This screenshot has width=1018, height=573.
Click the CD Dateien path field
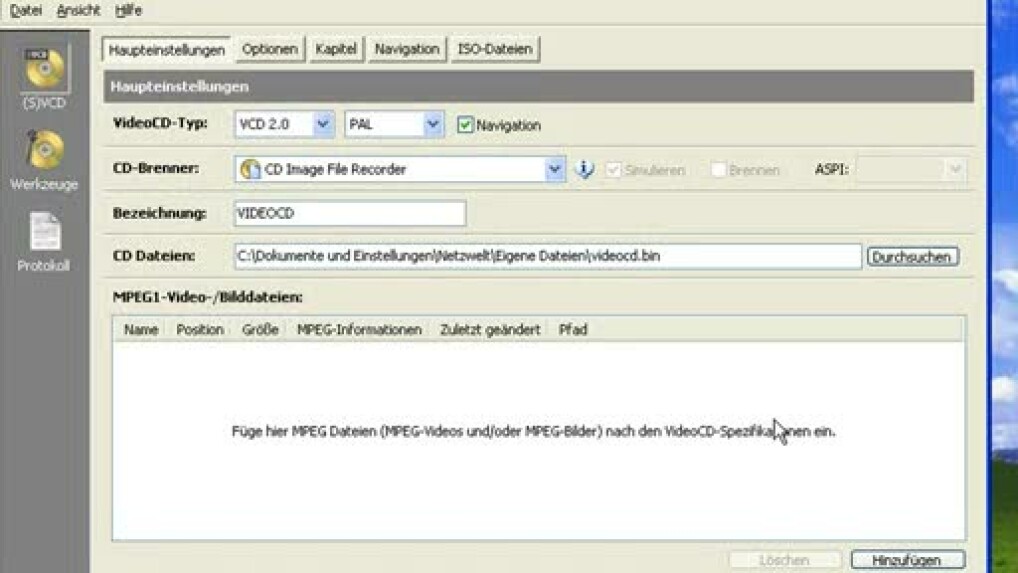coord(547,257)
